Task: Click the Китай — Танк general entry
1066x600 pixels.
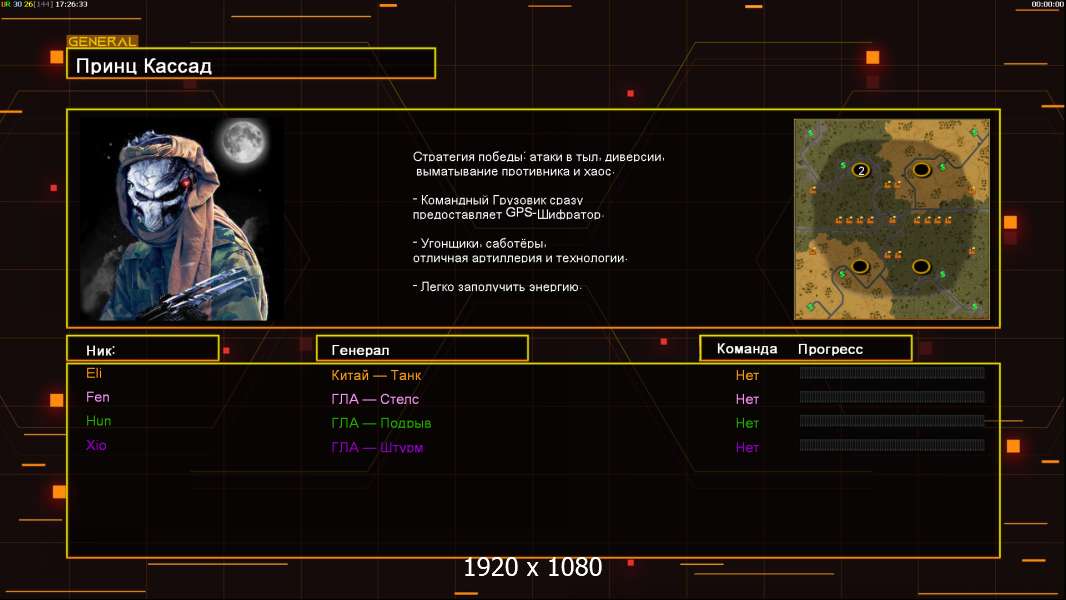Action: (x=376, y=375)
